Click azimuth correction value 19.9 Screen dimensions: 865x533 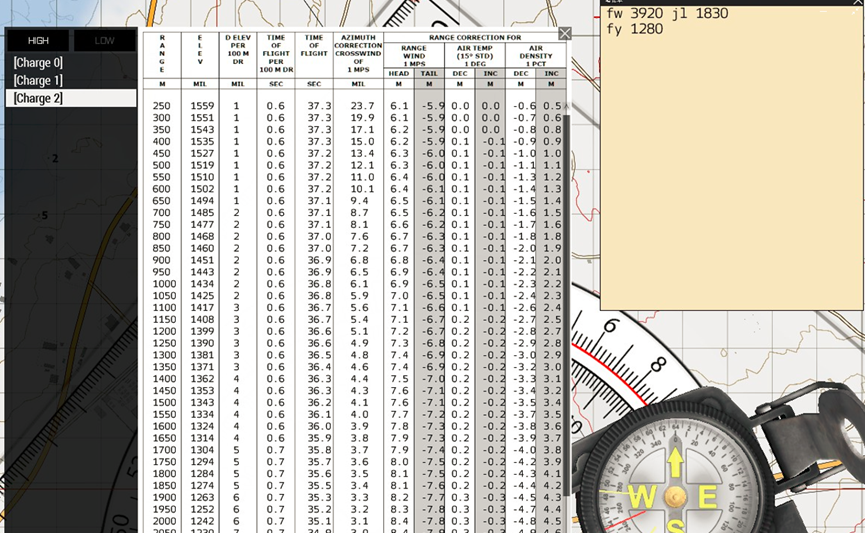(362, 118)
